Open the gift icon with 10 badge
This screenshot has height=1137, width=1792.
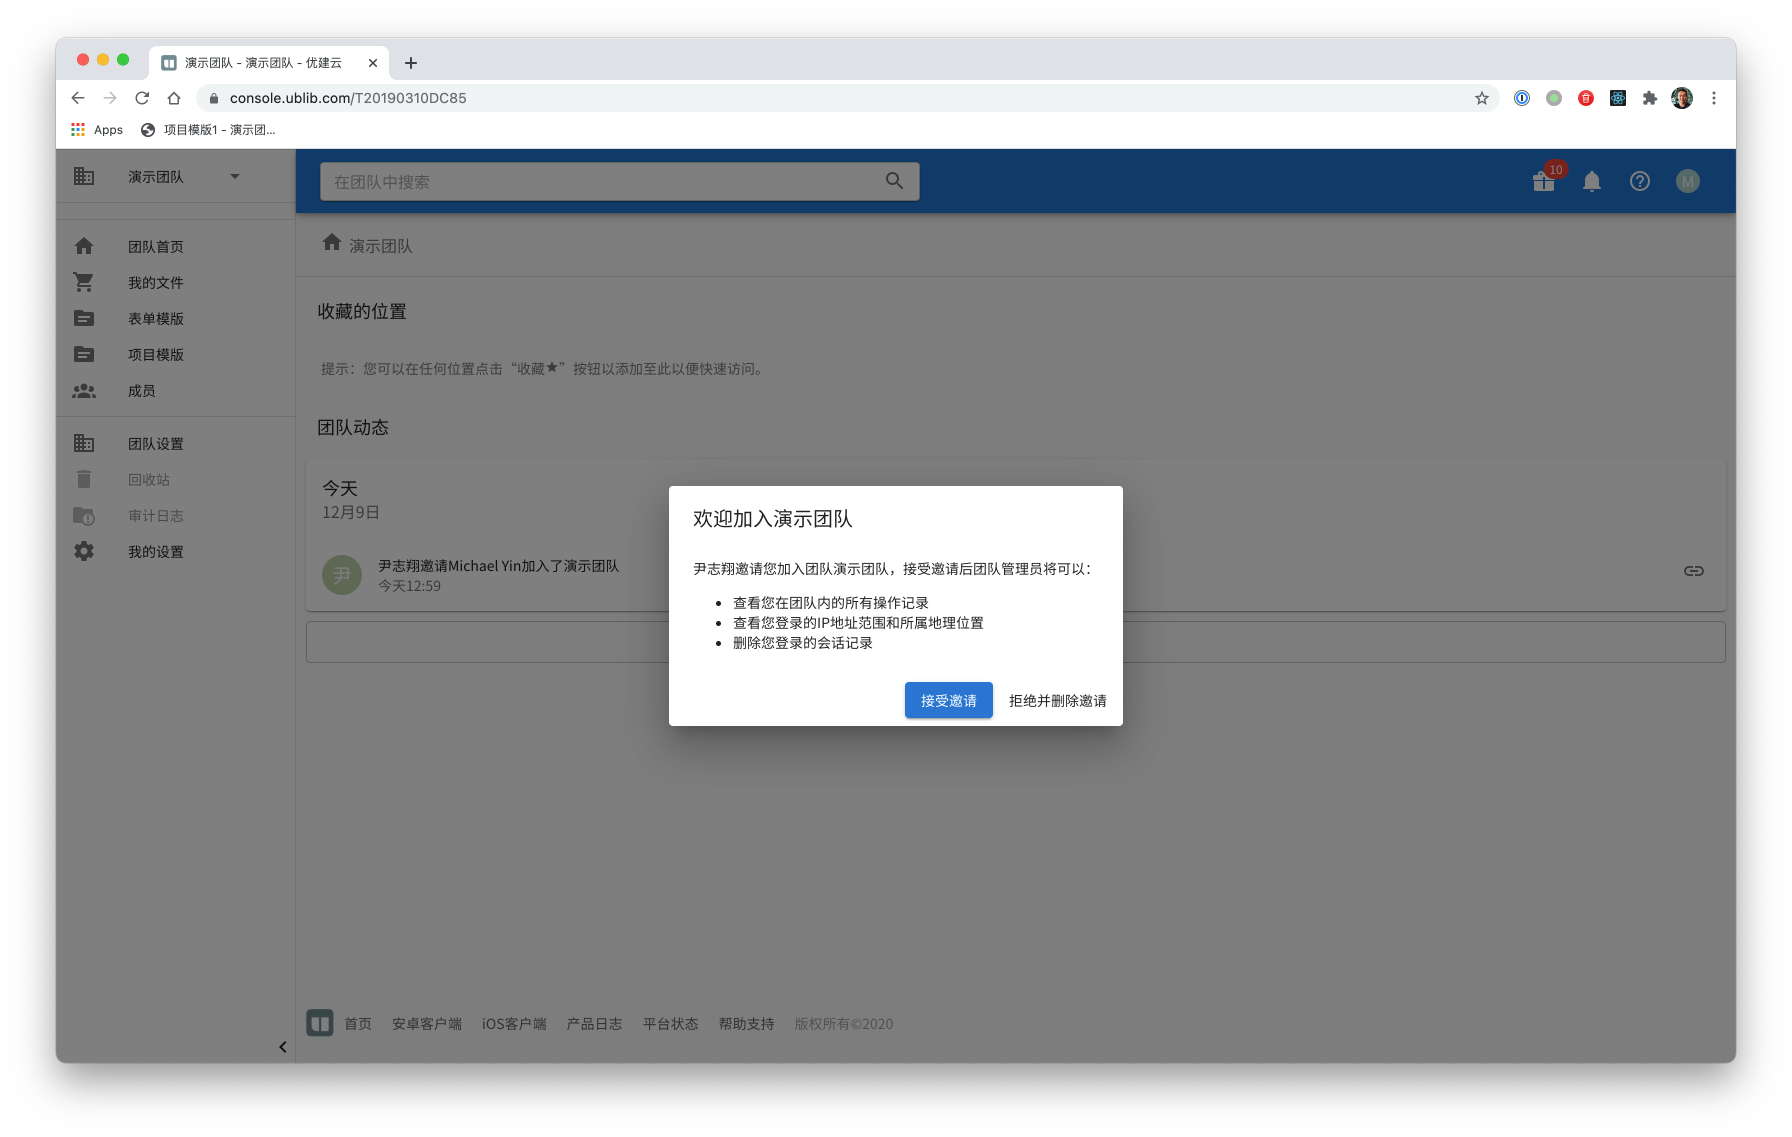pos(1544,181)
